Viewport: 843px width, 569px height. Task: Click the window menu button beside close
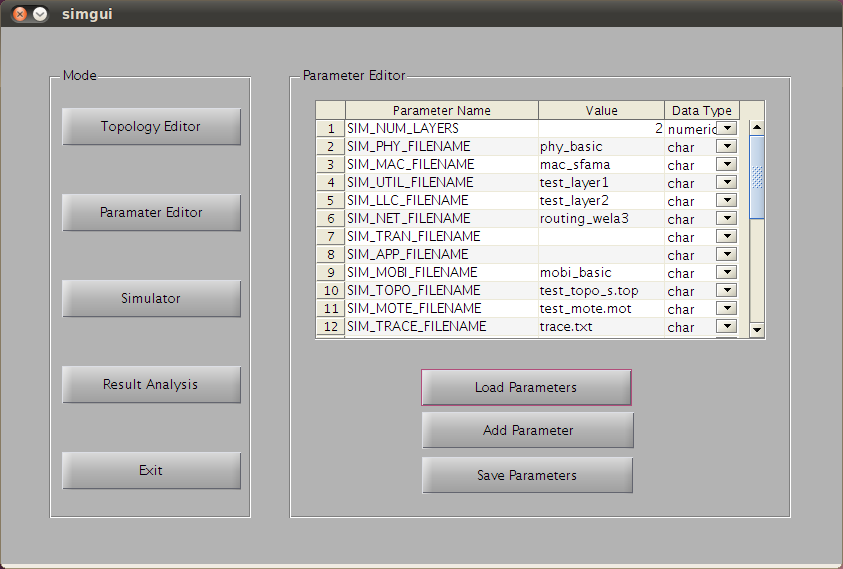point(40,14)
